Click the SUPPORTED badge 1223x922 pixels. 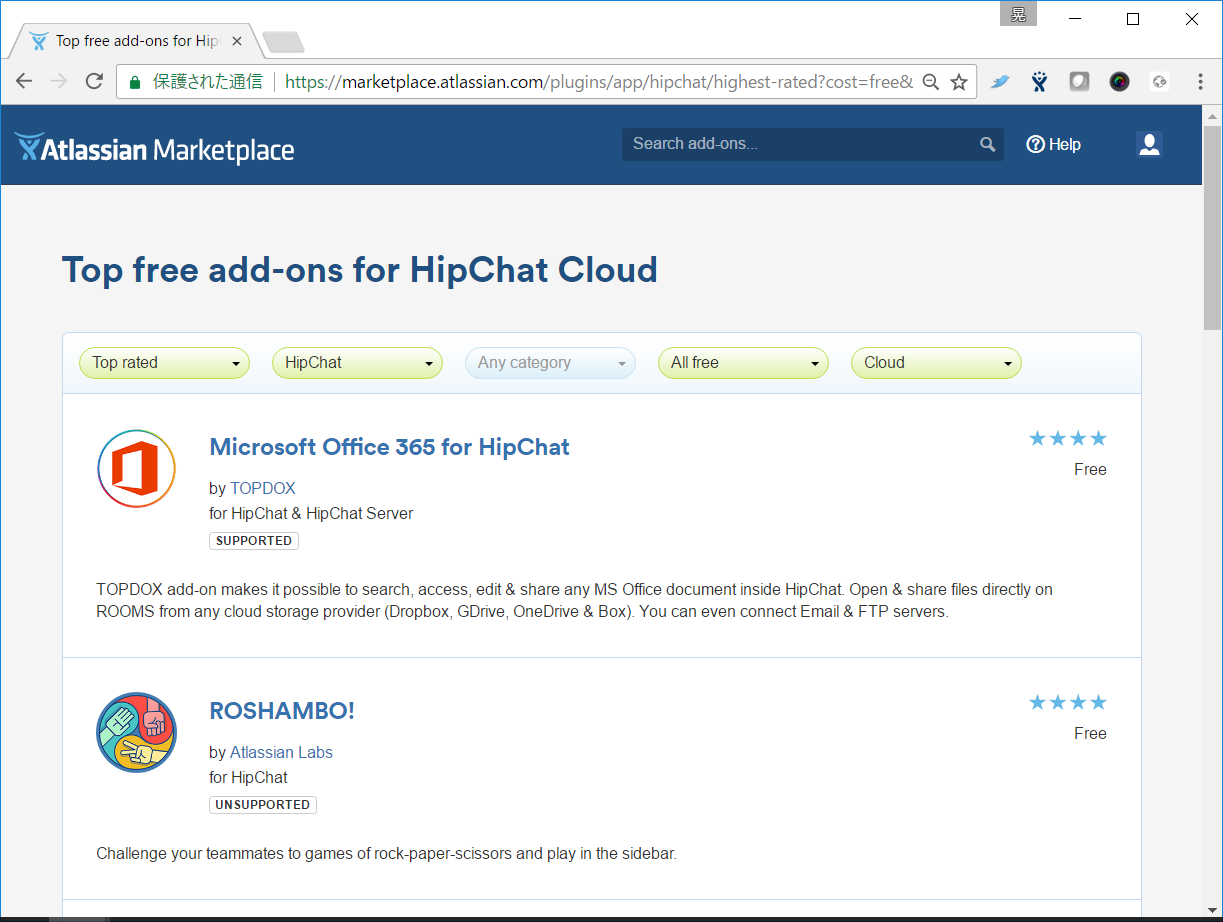pos(254,541)
